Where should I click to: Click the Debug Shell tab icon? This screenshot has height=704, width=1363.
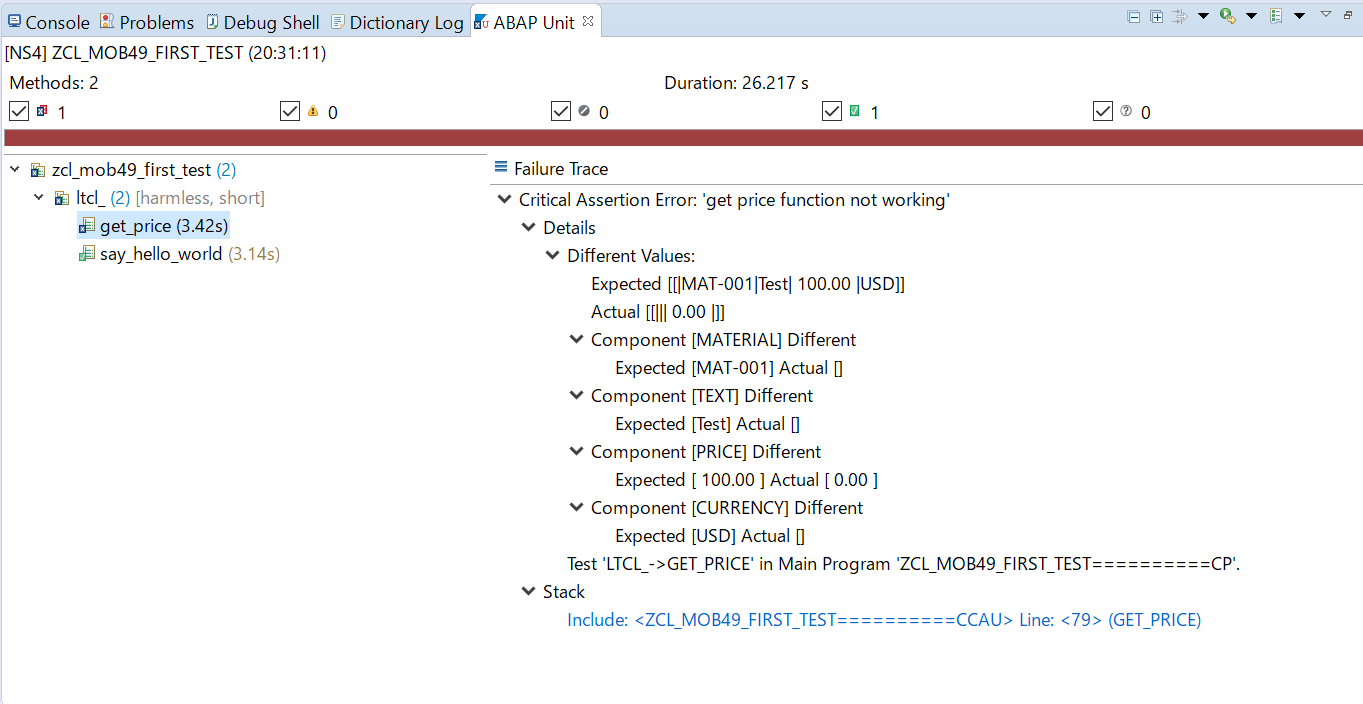[x=213, y=21]
